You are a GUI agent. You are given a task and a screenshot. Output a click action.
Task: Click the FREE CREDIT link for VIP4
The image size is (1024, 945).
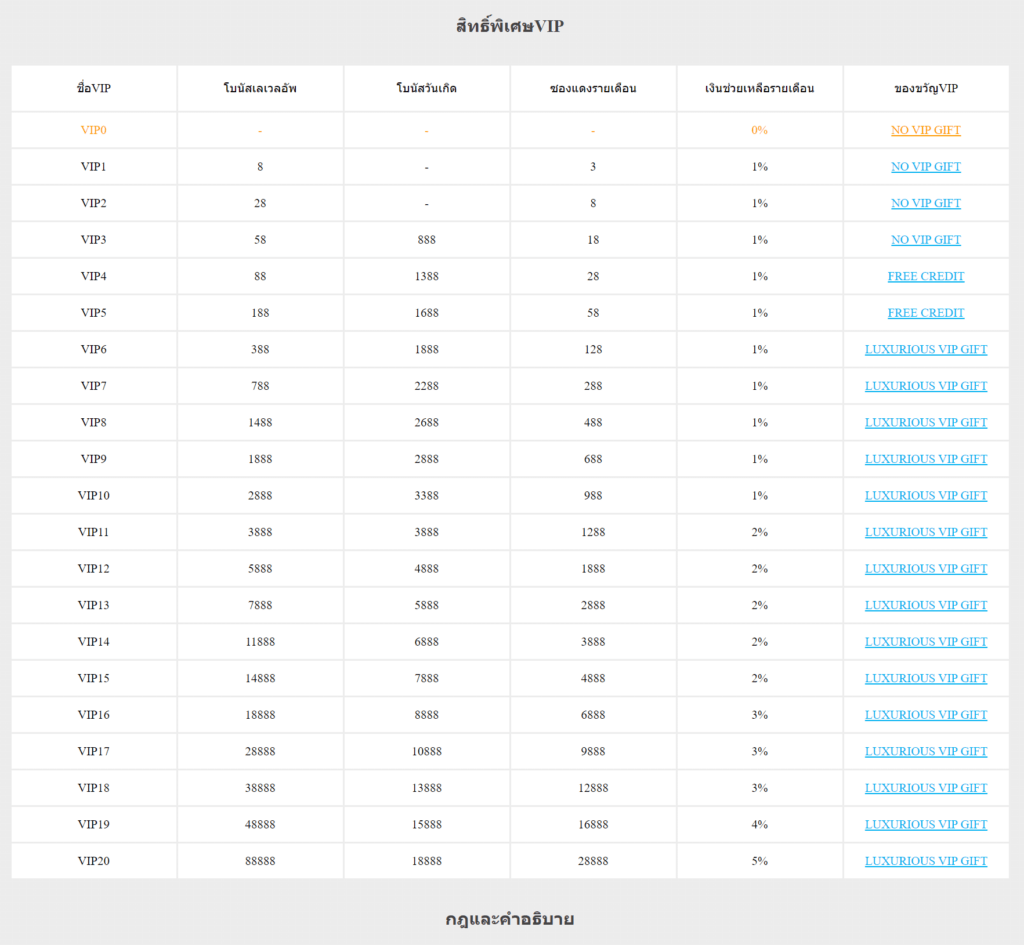coord(925,276)
